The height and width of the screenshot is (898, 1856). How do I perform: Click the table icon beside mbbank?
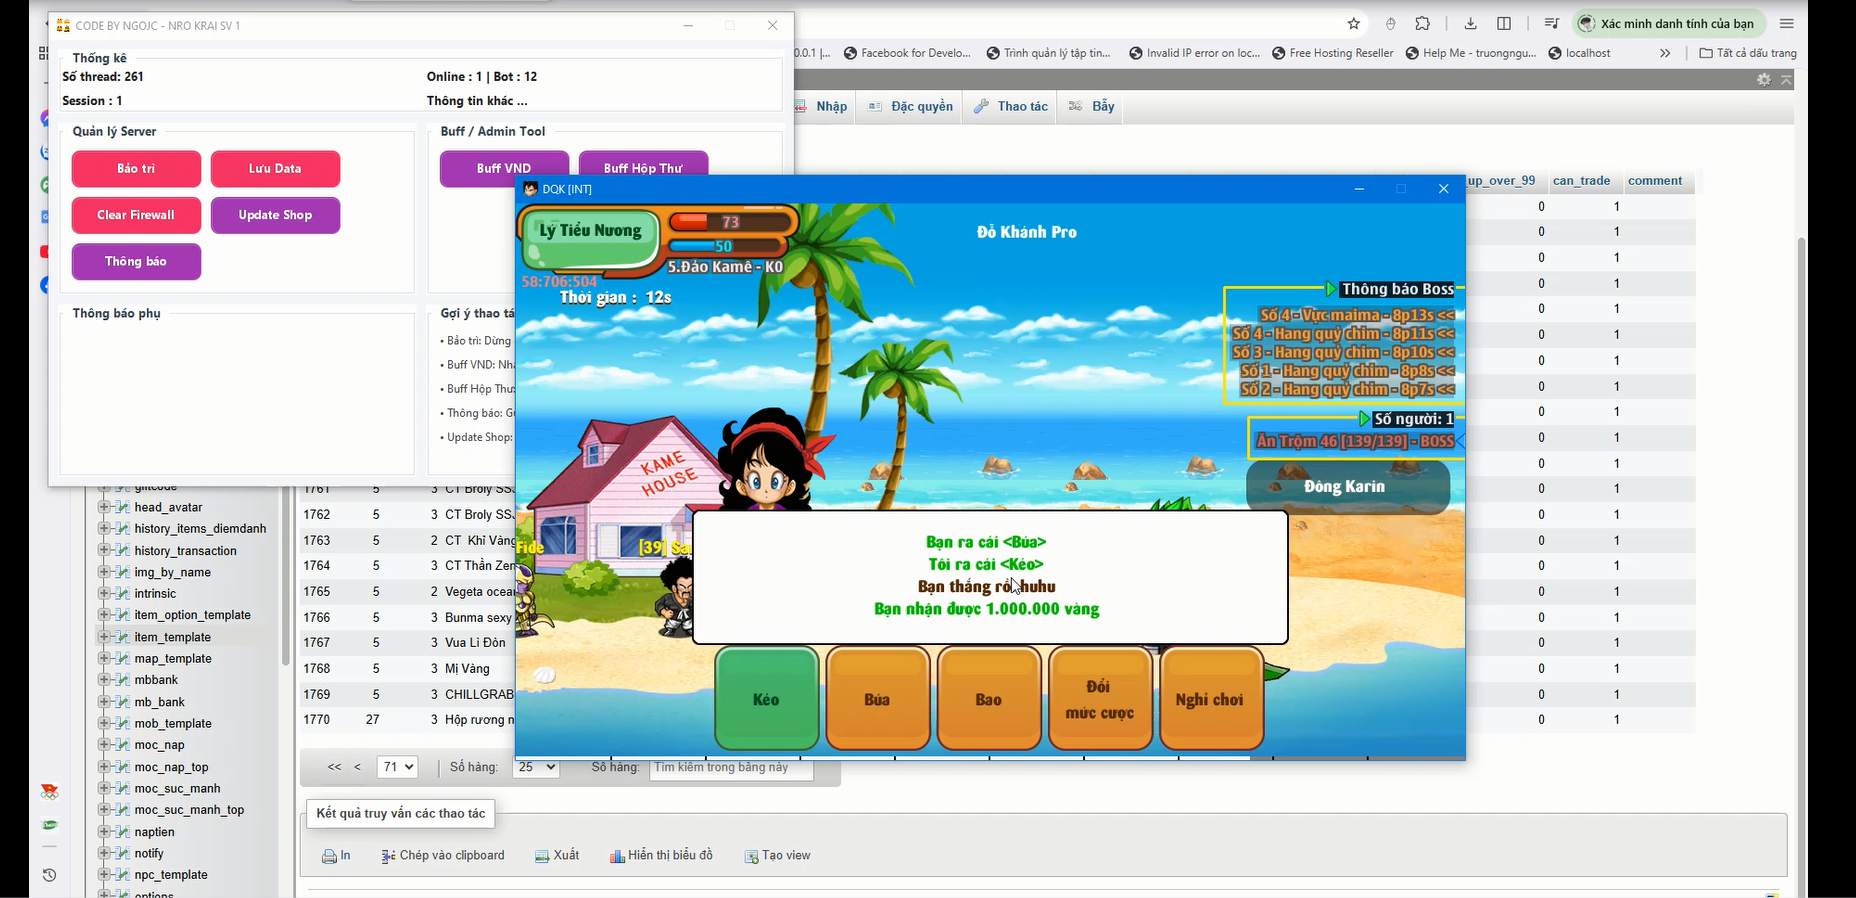(122, 680)
